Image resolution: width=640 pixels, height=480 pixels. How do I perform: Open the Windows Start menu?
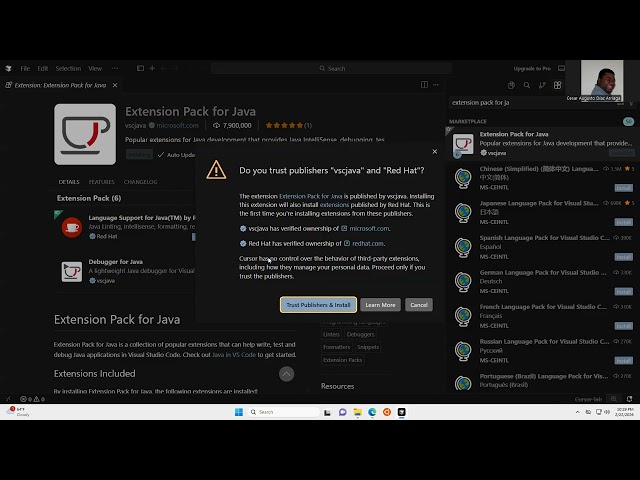click(239, 412)
